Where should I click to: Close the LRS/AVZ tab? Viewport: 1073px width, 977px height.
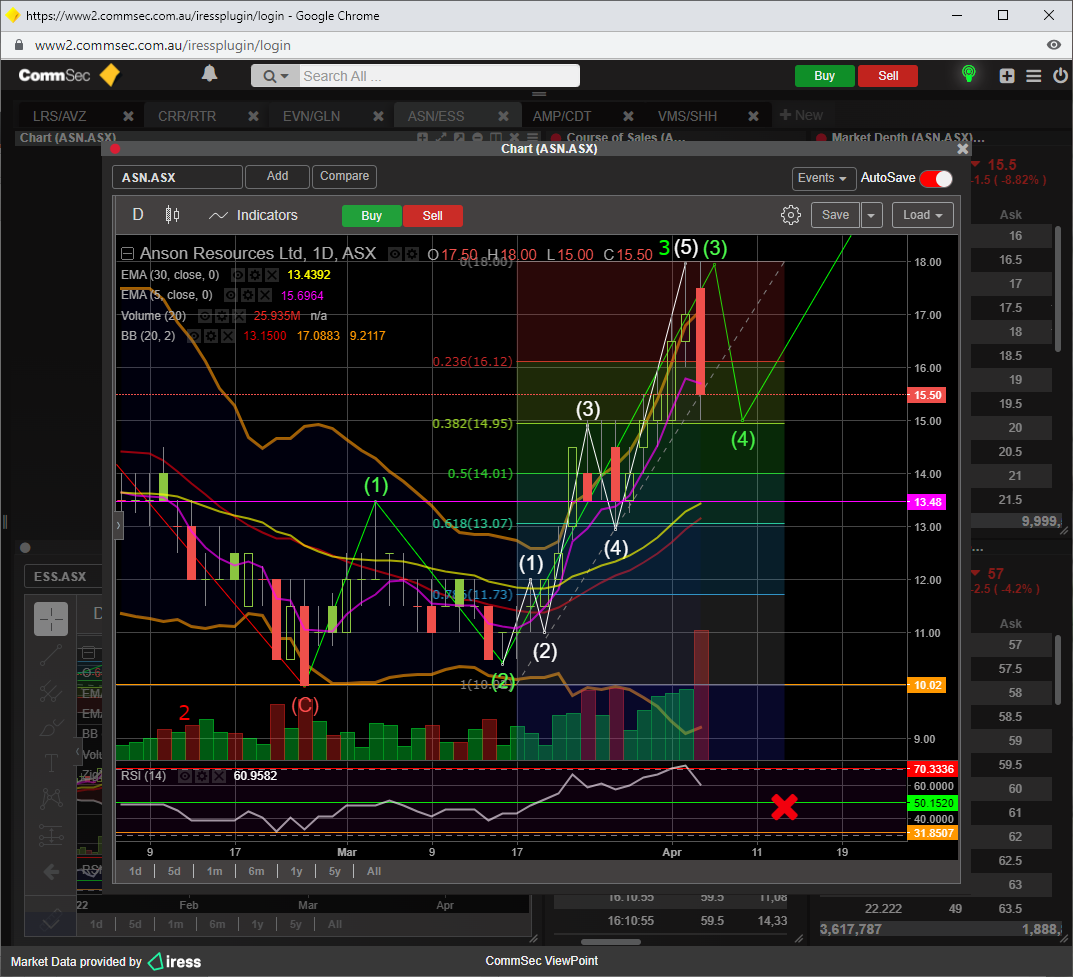[x=128, y=116]
